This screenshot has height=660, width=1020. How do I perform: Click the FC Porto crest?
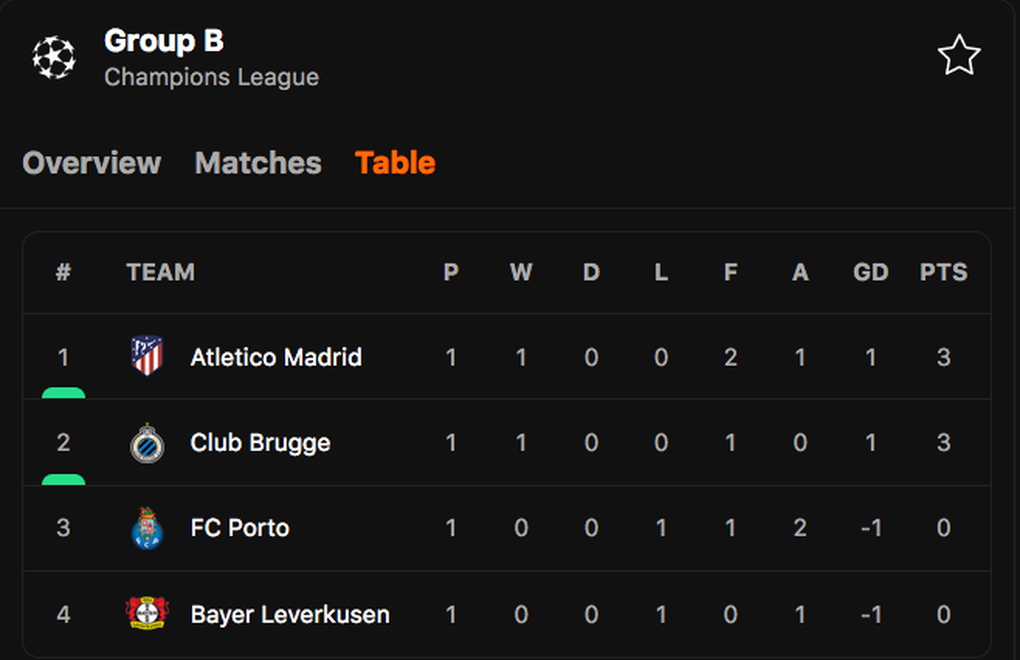point(147,528)
